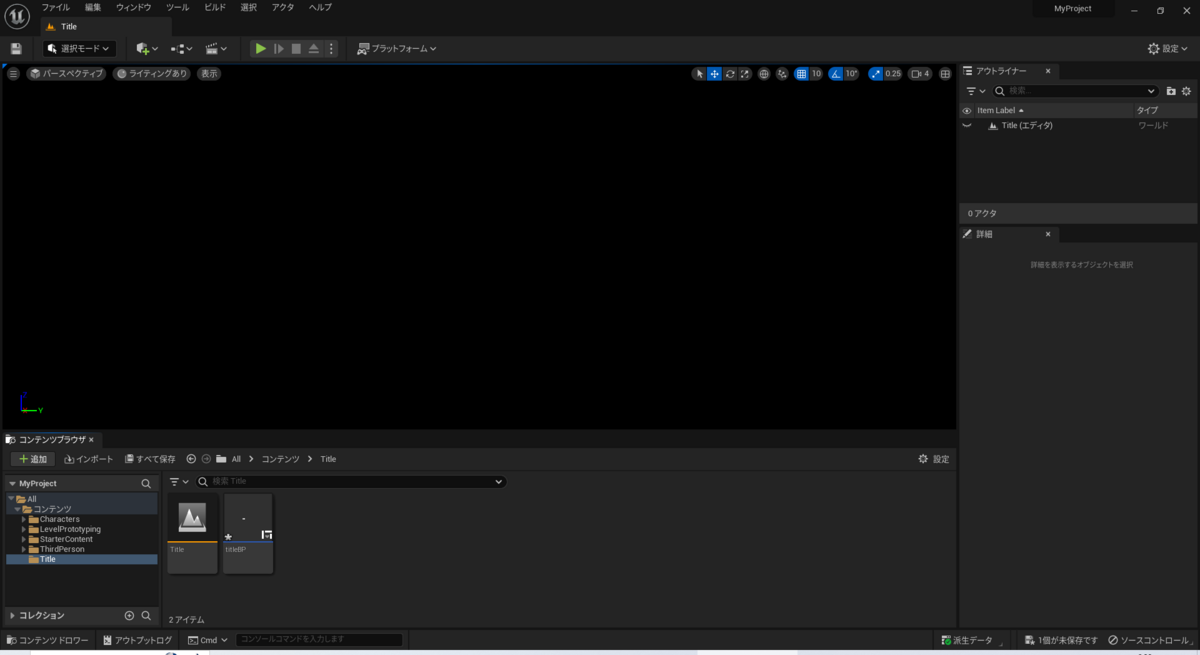Screen dimensions: 1200x655
Task: Open the 設定 menu in the top toolbar
Action: pyautogui.click(x=1168, y=48)
